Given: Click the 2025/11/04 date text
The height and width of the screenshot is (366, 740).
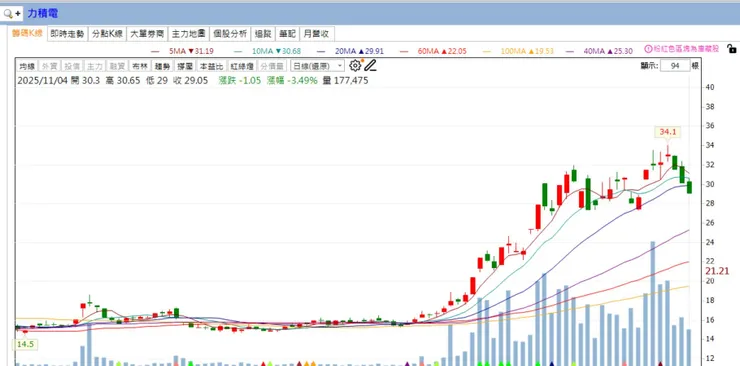Looking at the screenshot, I should coord(42,81).
